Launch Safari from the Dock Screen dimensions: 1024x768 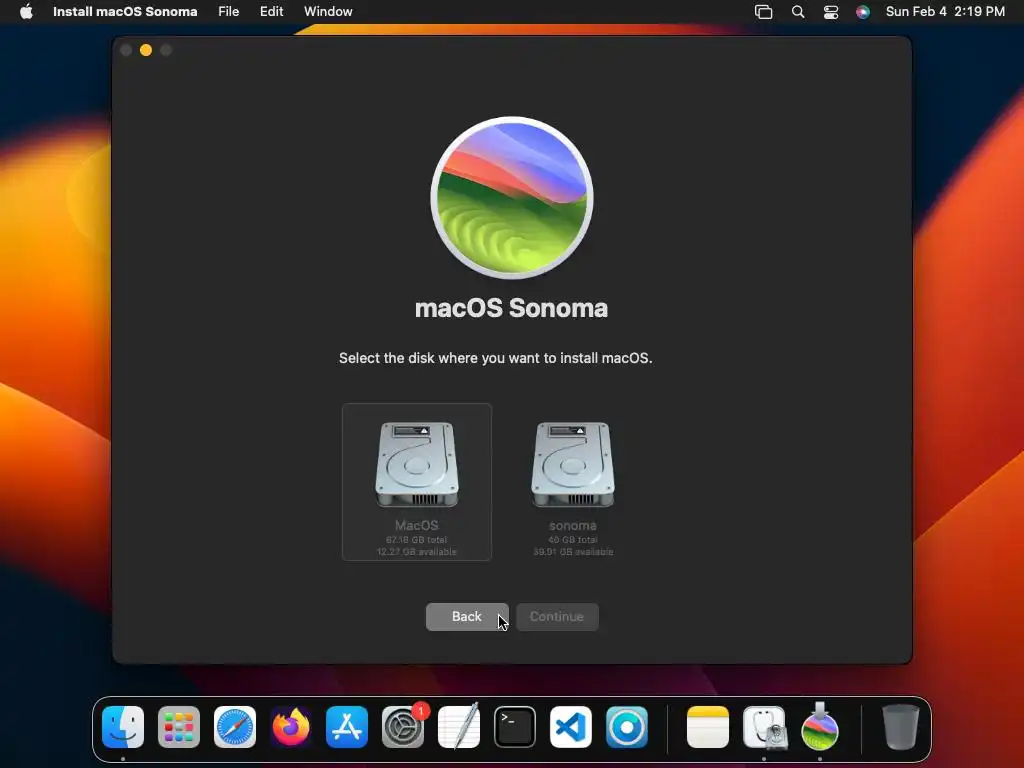click(235, 727)
